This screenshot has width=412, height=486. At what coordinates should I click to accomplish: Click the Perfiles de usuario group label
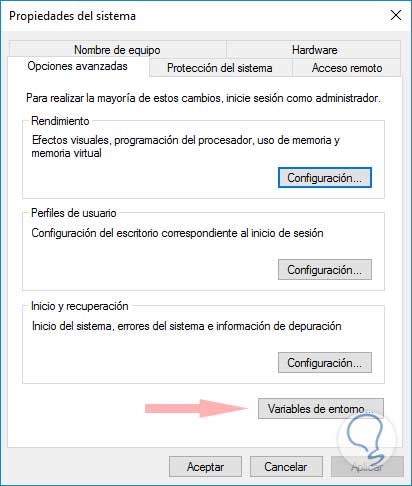pyautogui.click(x=74, y=213)
